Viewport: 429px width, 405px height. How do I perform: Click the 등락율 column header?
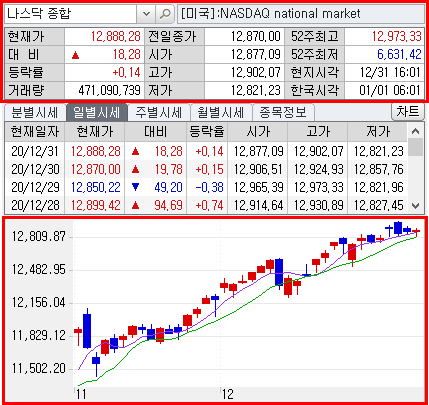pos(207,132)
